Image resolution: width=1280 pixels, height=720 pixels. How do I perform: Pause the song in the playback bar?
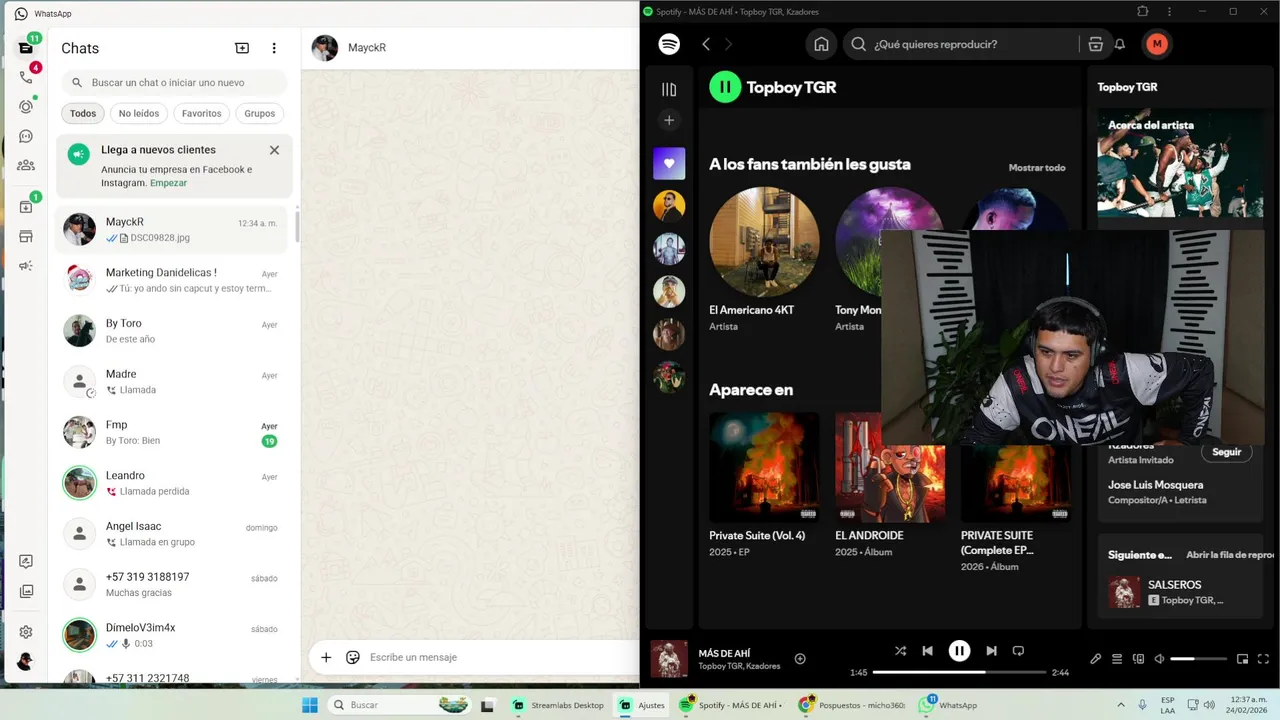pyautogui.click(x=959, y=650)
